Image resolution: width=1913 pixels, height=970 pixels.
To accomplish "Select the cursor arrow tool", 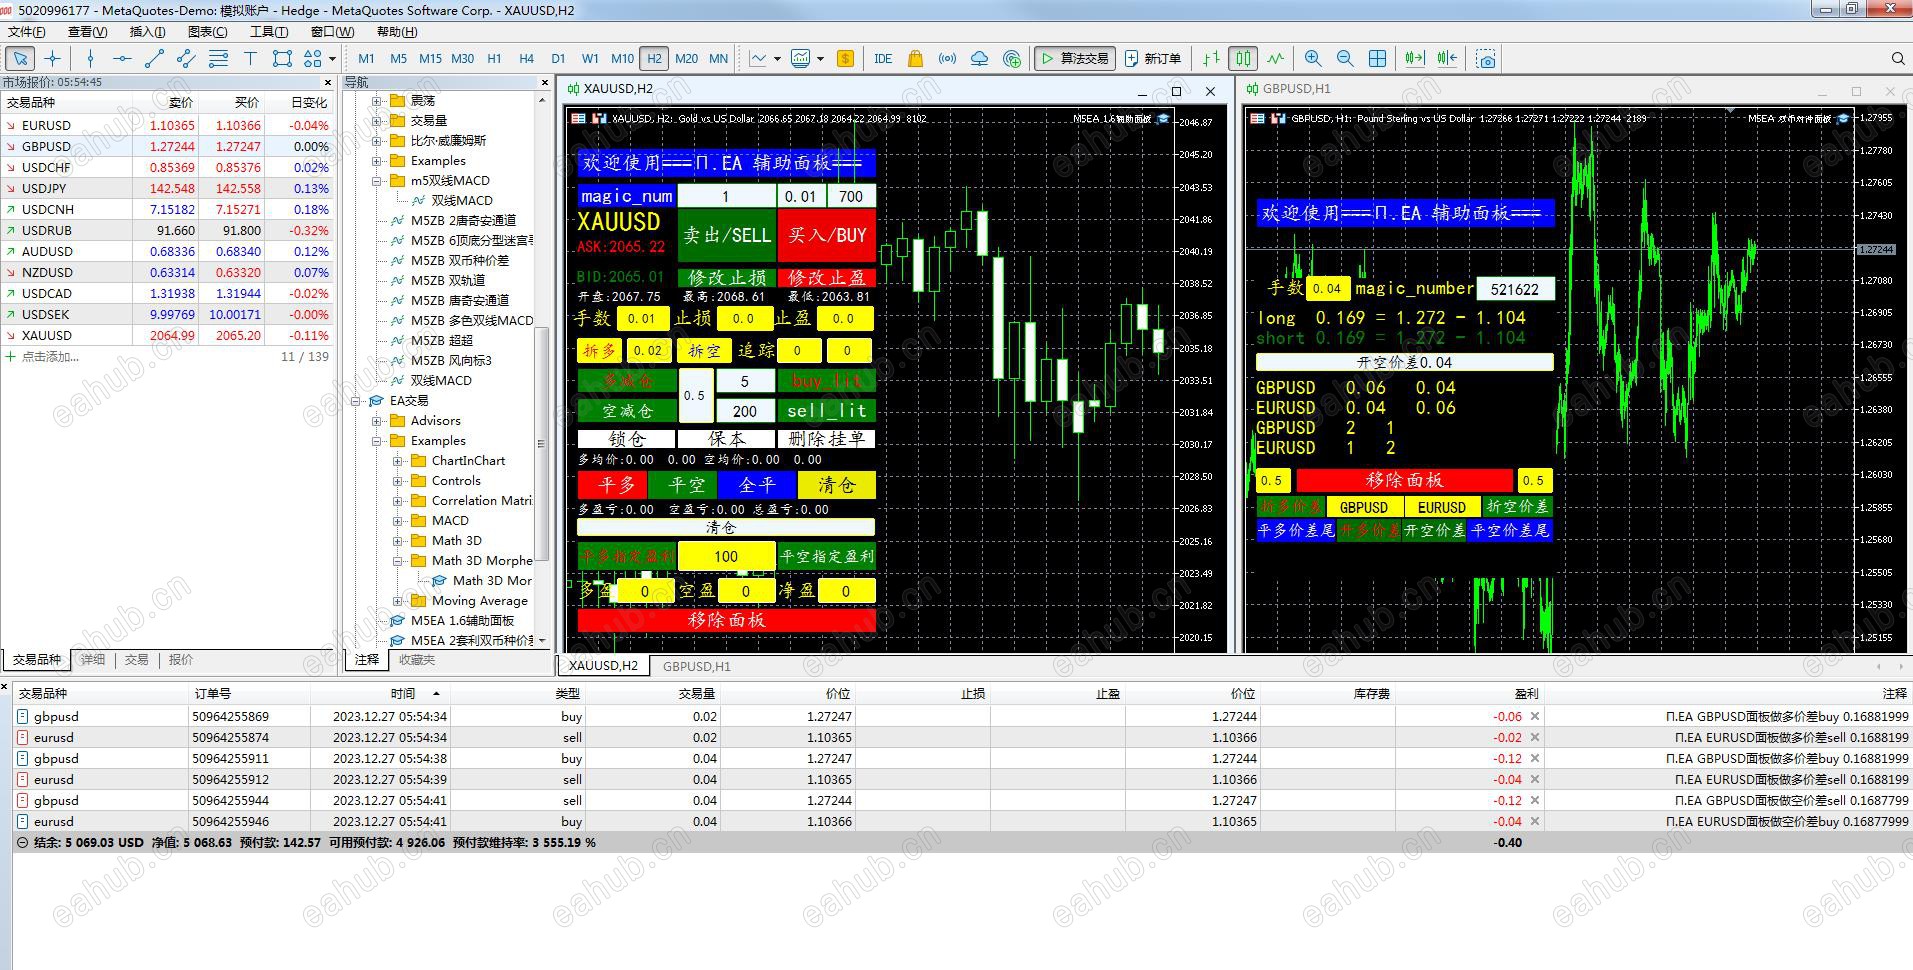I will pyautogui.click(x=21, y=59).
